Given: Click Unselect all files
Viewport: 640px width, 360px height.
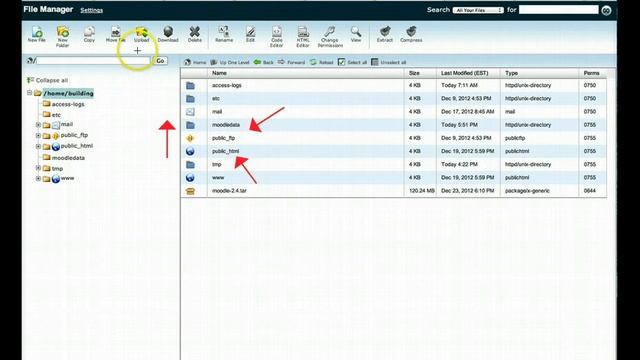Looking at the screenshot, I should click(389, 62).
